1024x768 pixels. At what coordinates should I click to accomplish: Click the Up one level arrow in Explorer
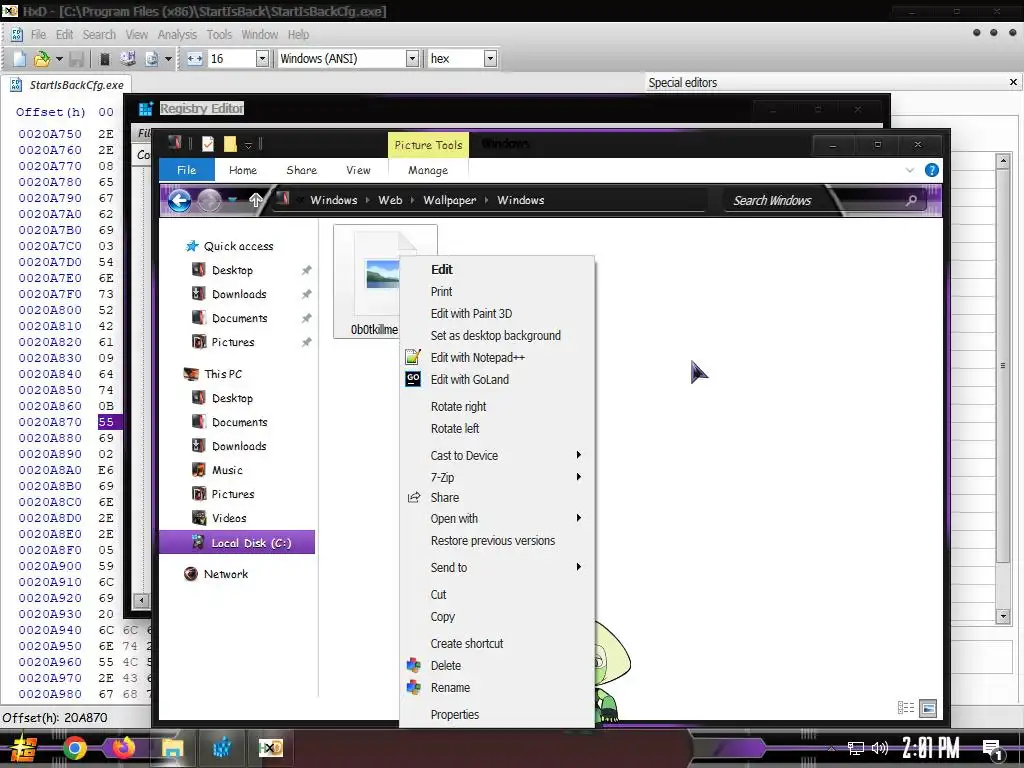(255, 200)
